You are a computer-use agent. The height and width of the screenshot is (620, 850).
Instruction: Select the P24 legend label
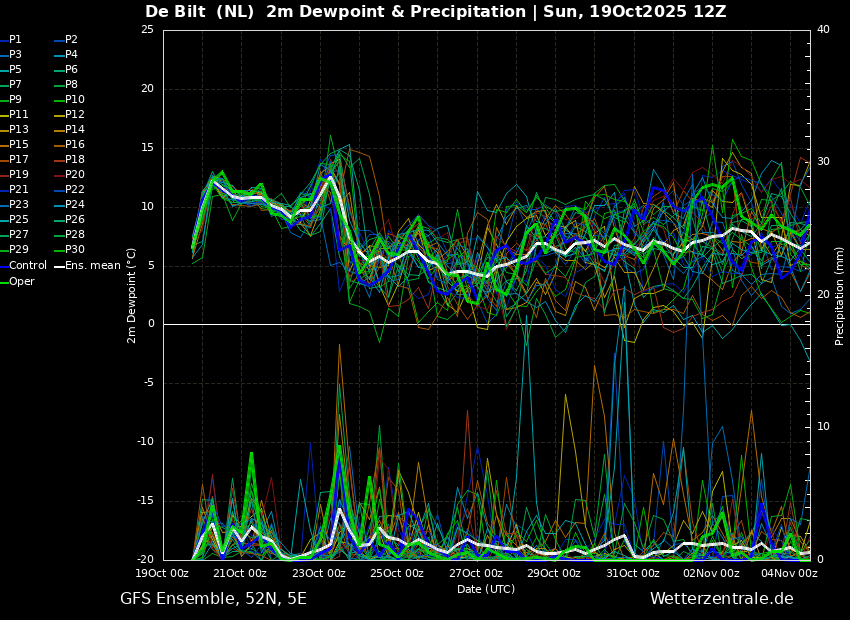pyautogui.click(x=75, y=204)
